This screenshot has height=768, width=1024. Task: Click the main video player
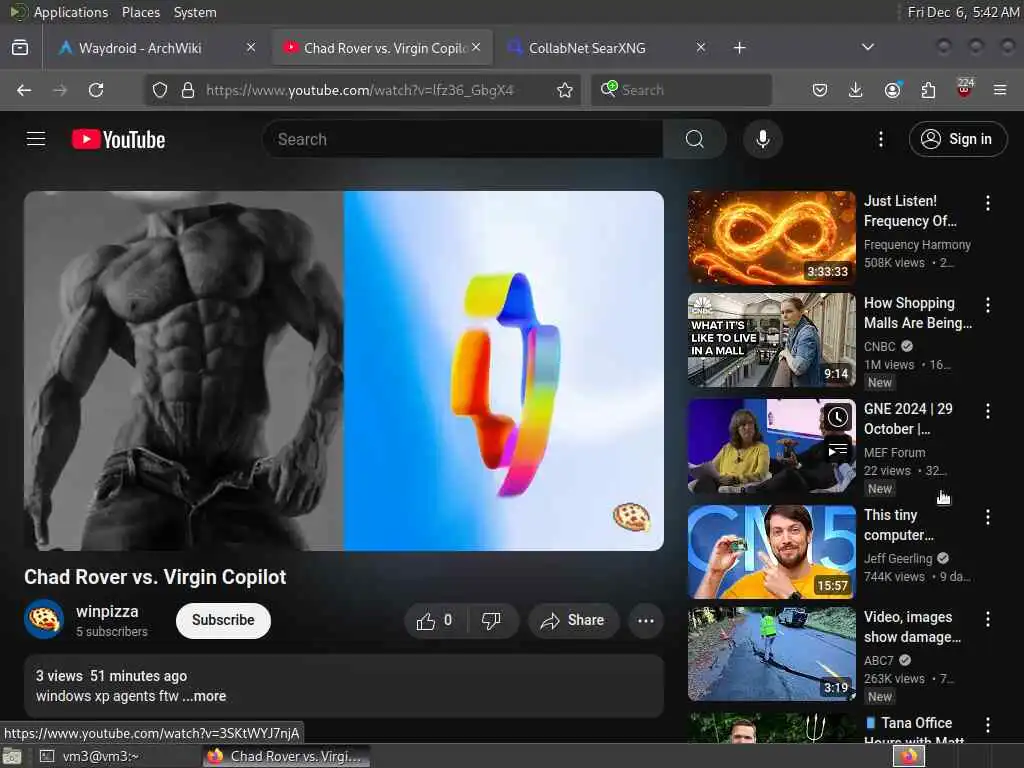click(344, 370)
